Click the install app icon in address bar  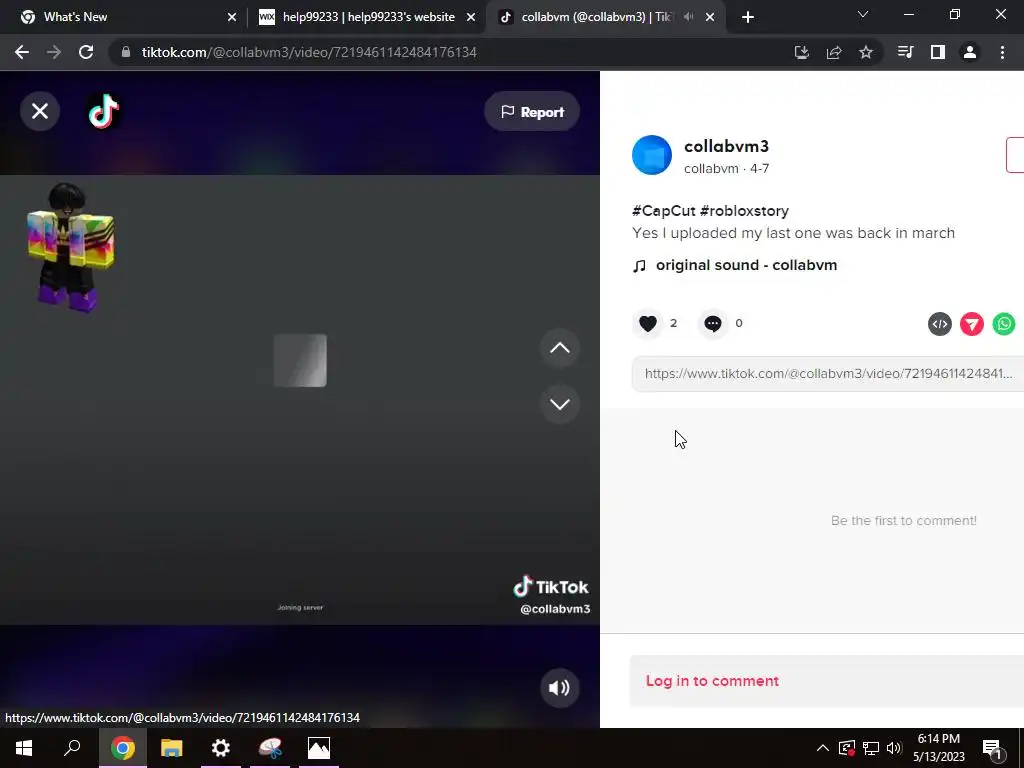point(801,52)
